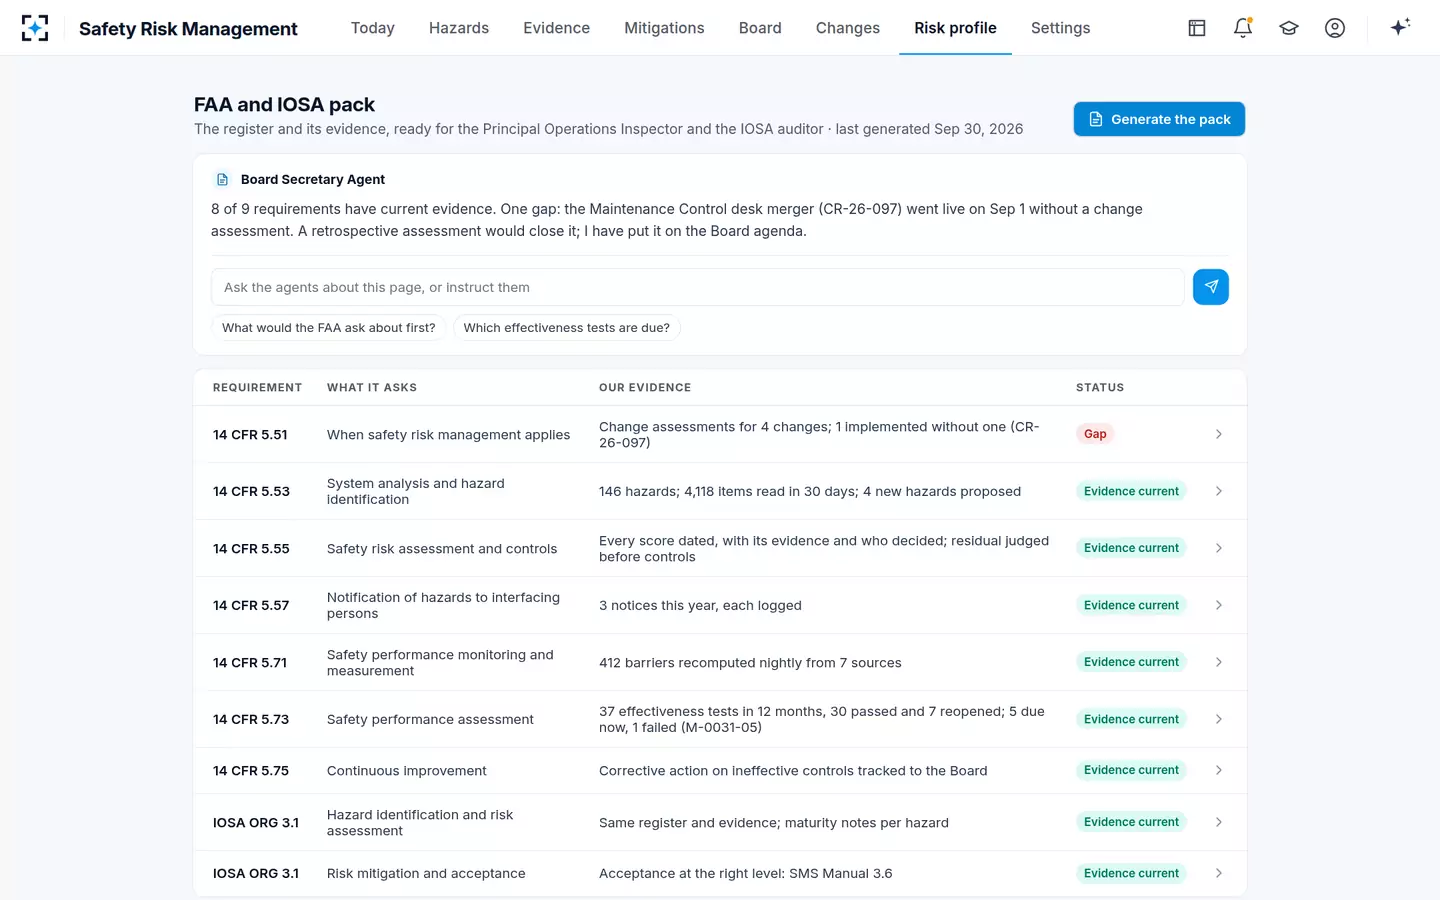Screen dimensions: 1440x900
Task: Click Evidence current badge for 14 CFR 5.53
Action: click(1131, 491)
